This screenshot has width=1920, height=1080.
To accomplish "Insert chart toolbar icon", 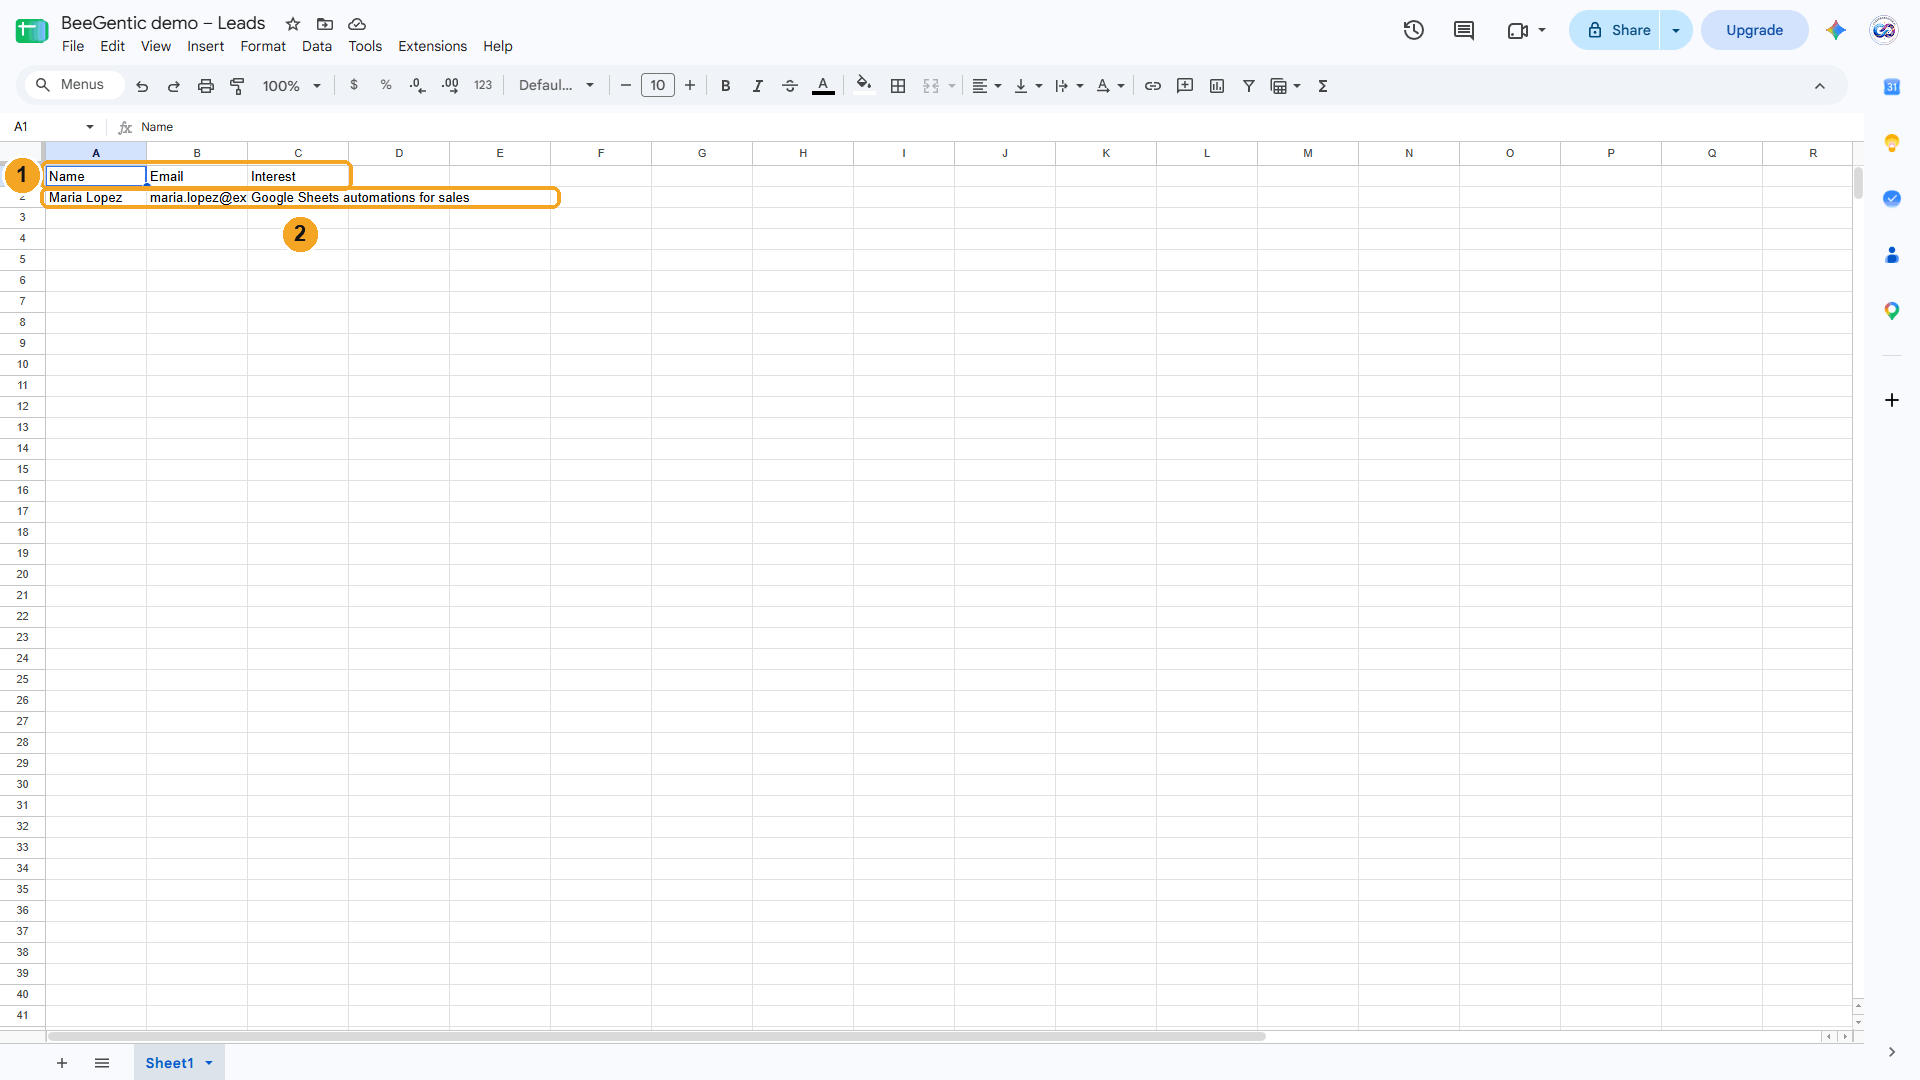I will (1217, 86).
